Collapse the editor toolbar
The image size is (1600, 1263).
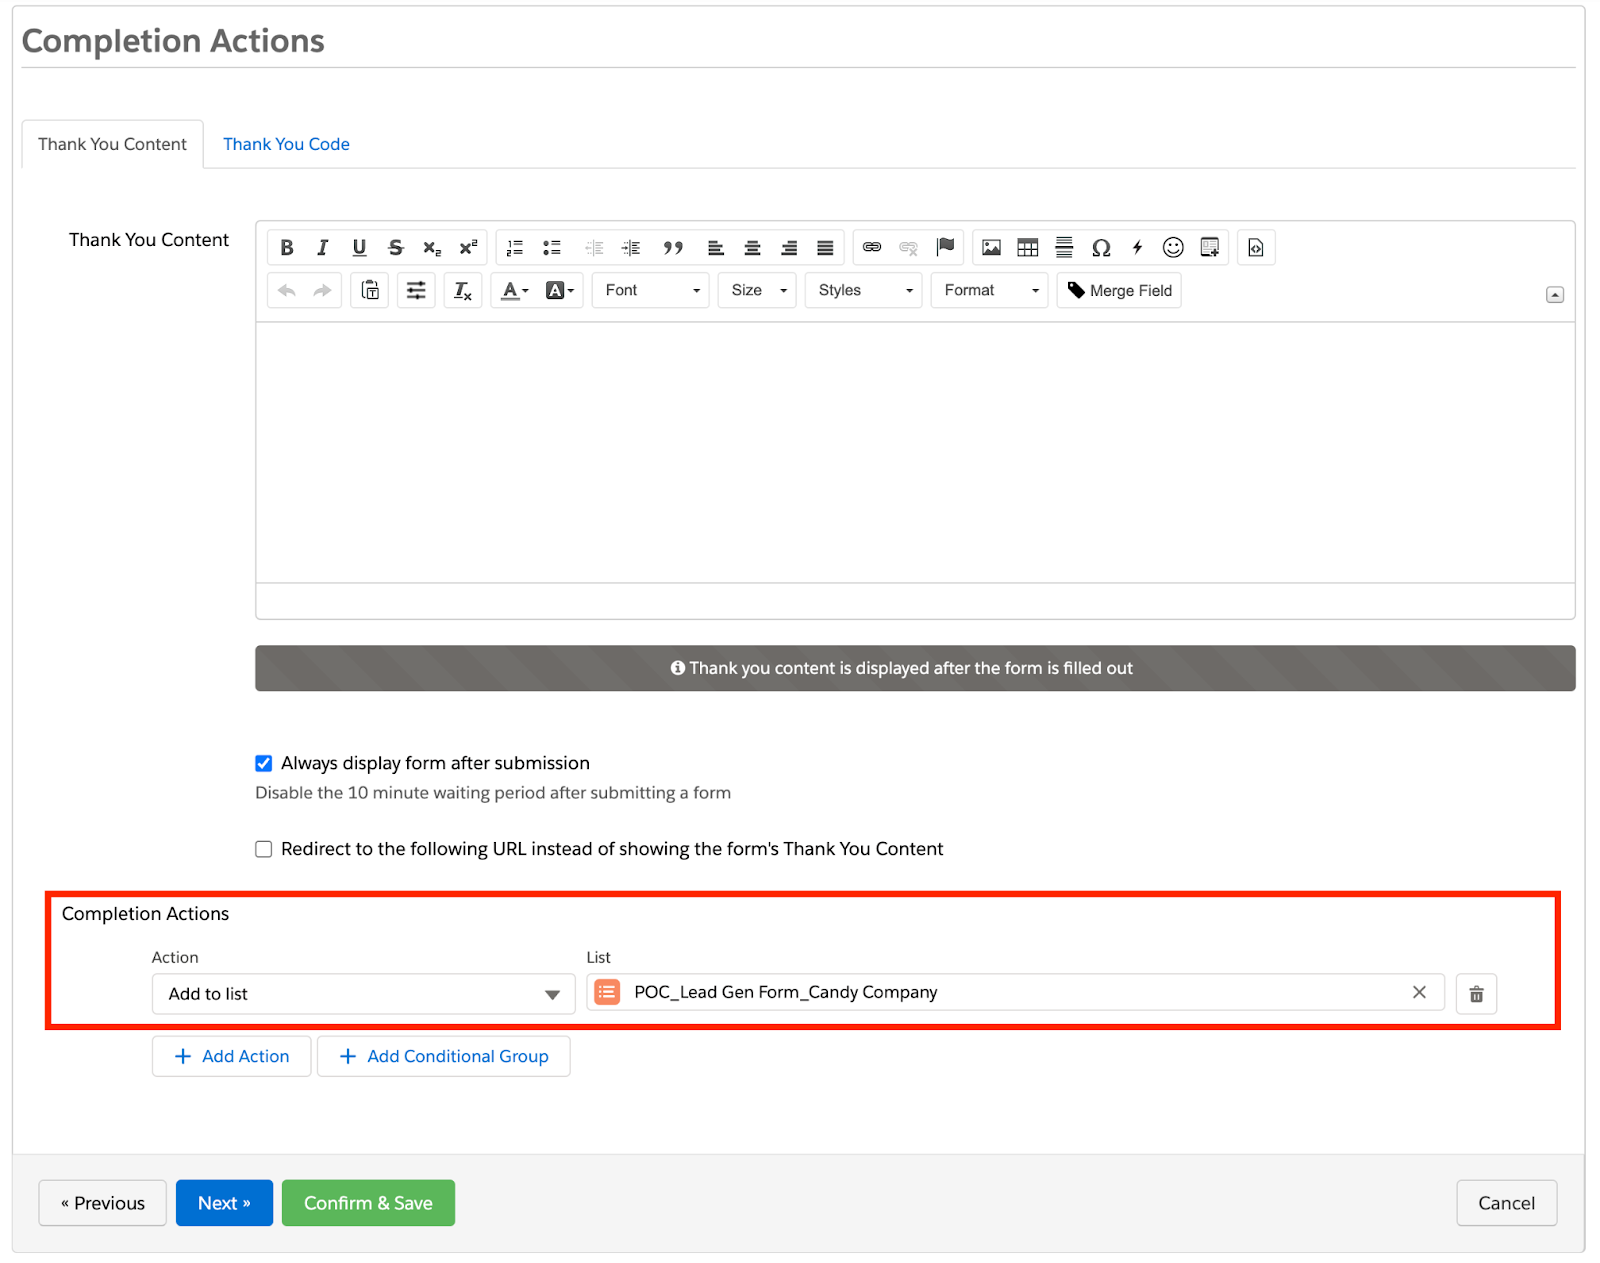click(1555, 295)
